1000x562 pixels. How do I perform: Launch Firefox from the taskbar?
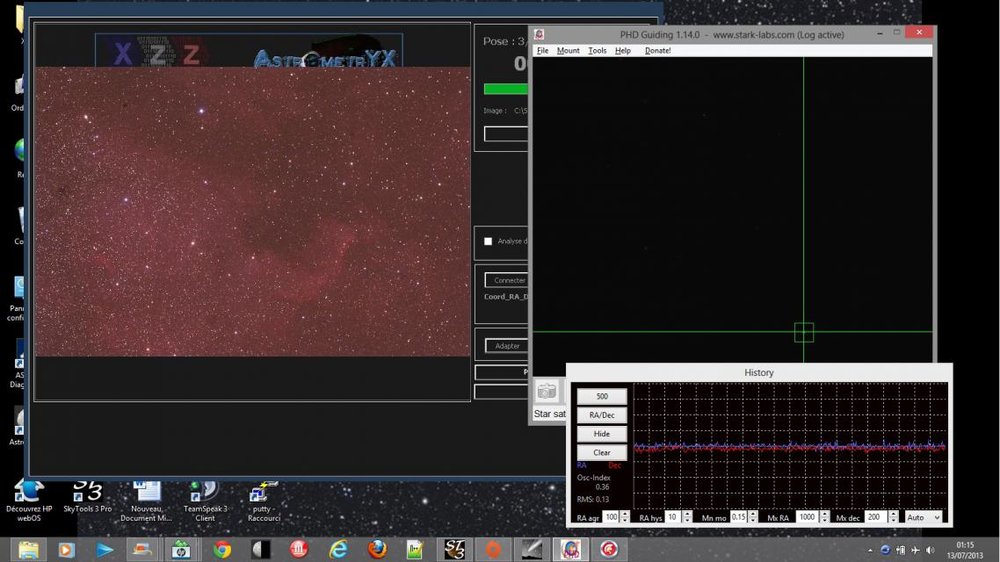(x=377, y=549)
